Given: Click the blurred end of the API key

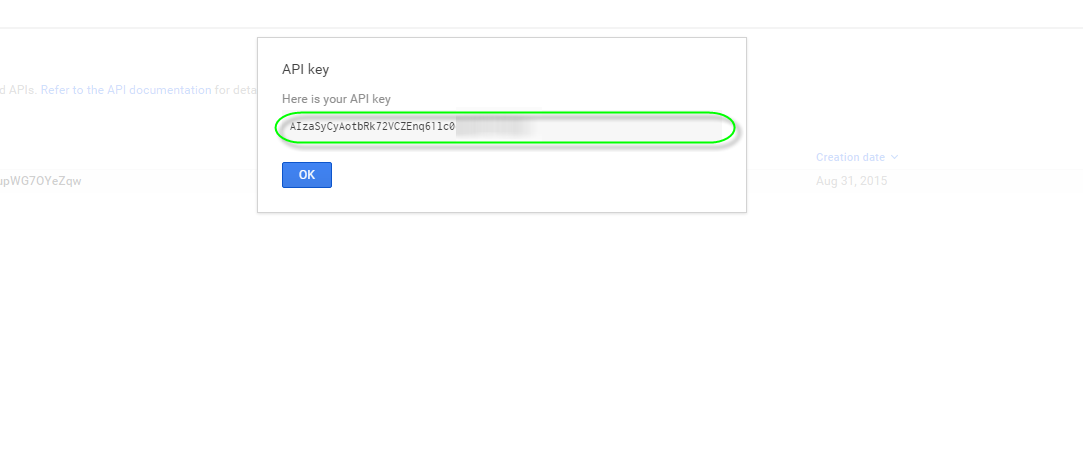Looking at the screenshot, I should pos(492,128).
